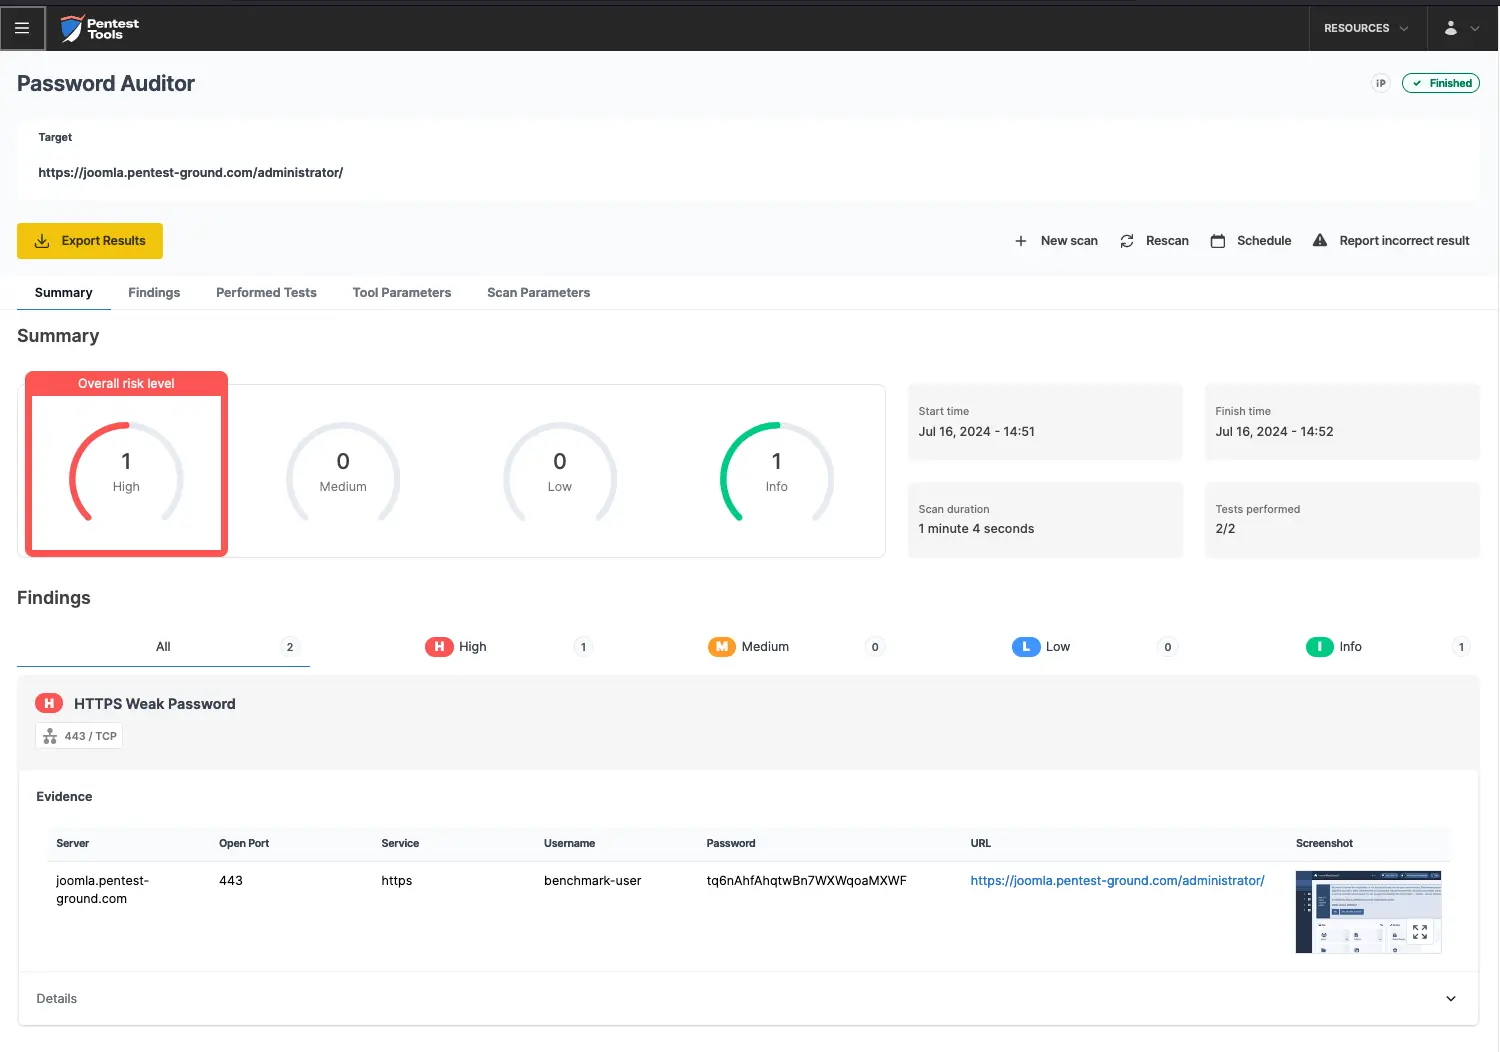Click the Finish time card
This screenshot has width=1500, height=1052.
pos(1342,422)
